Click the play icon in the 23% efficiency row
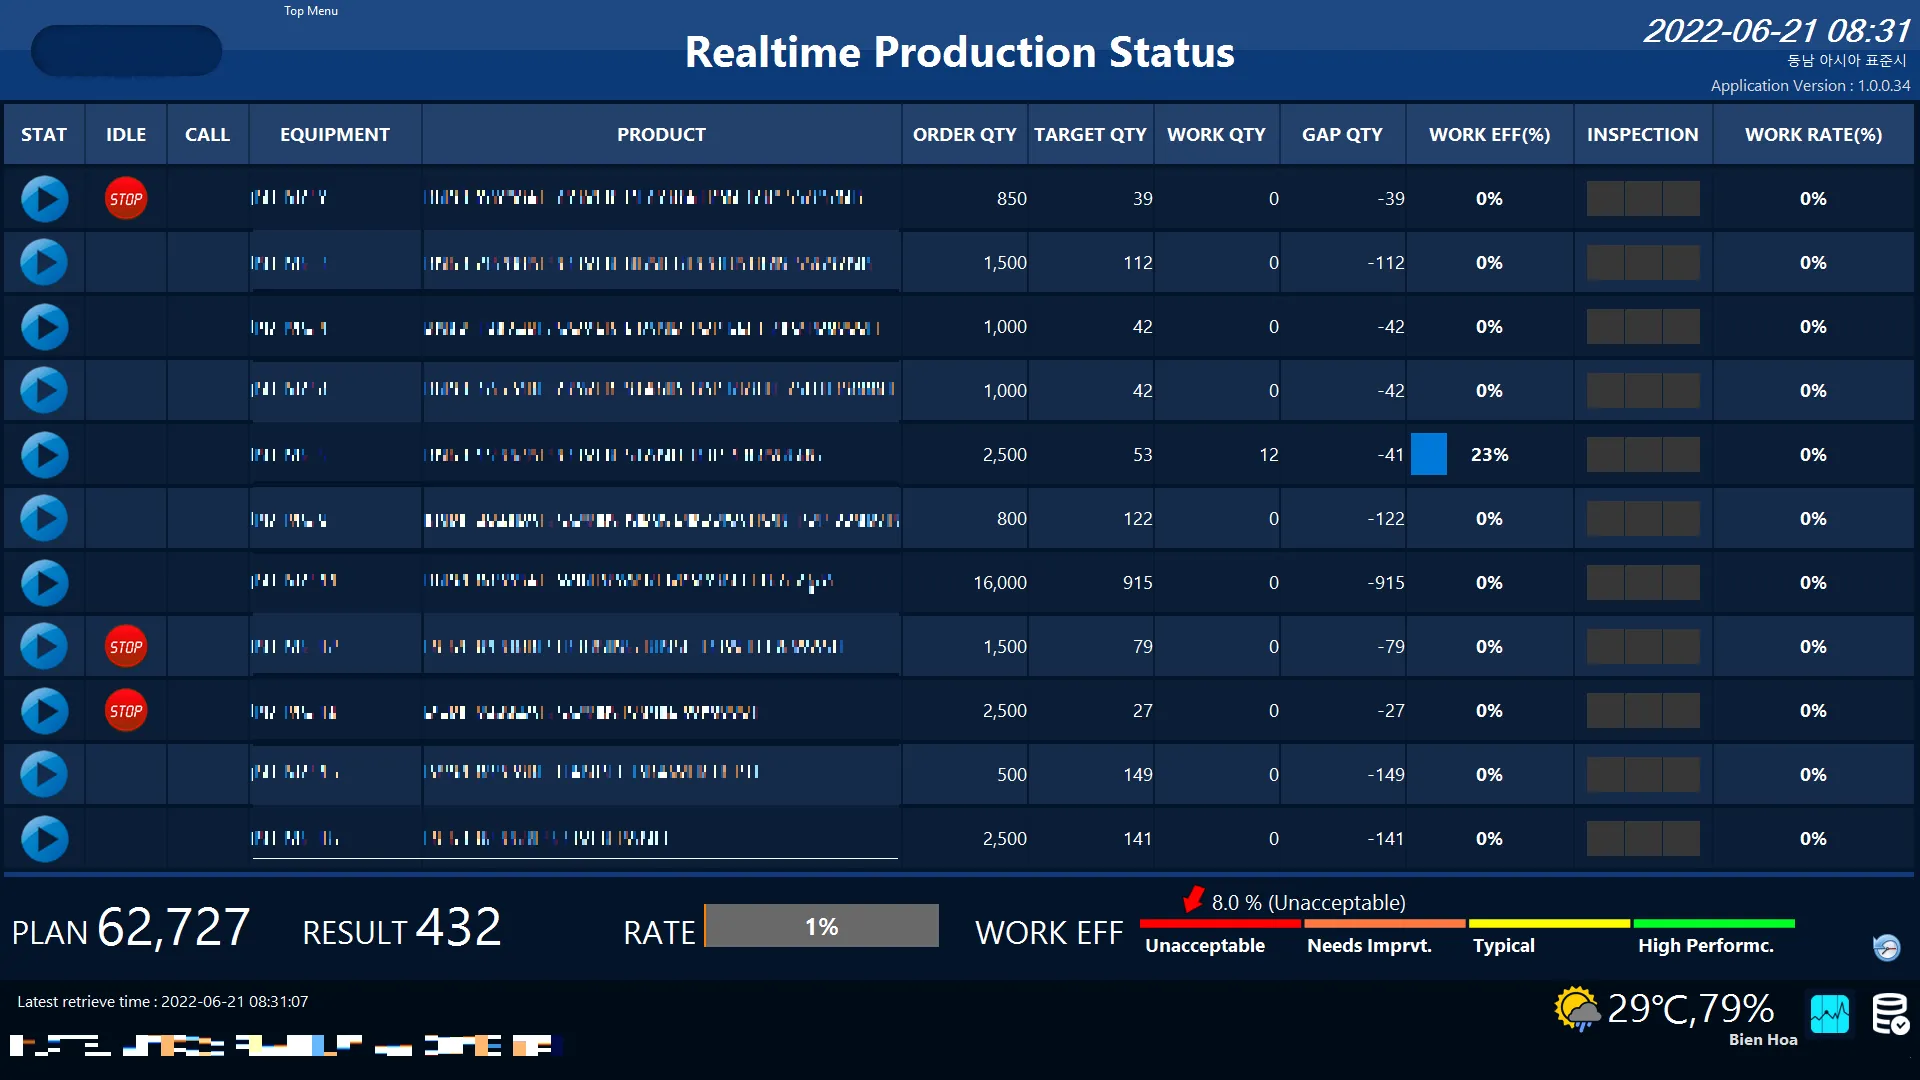The width and height of the screenshot is (1920, 1080). coord(44,455)
